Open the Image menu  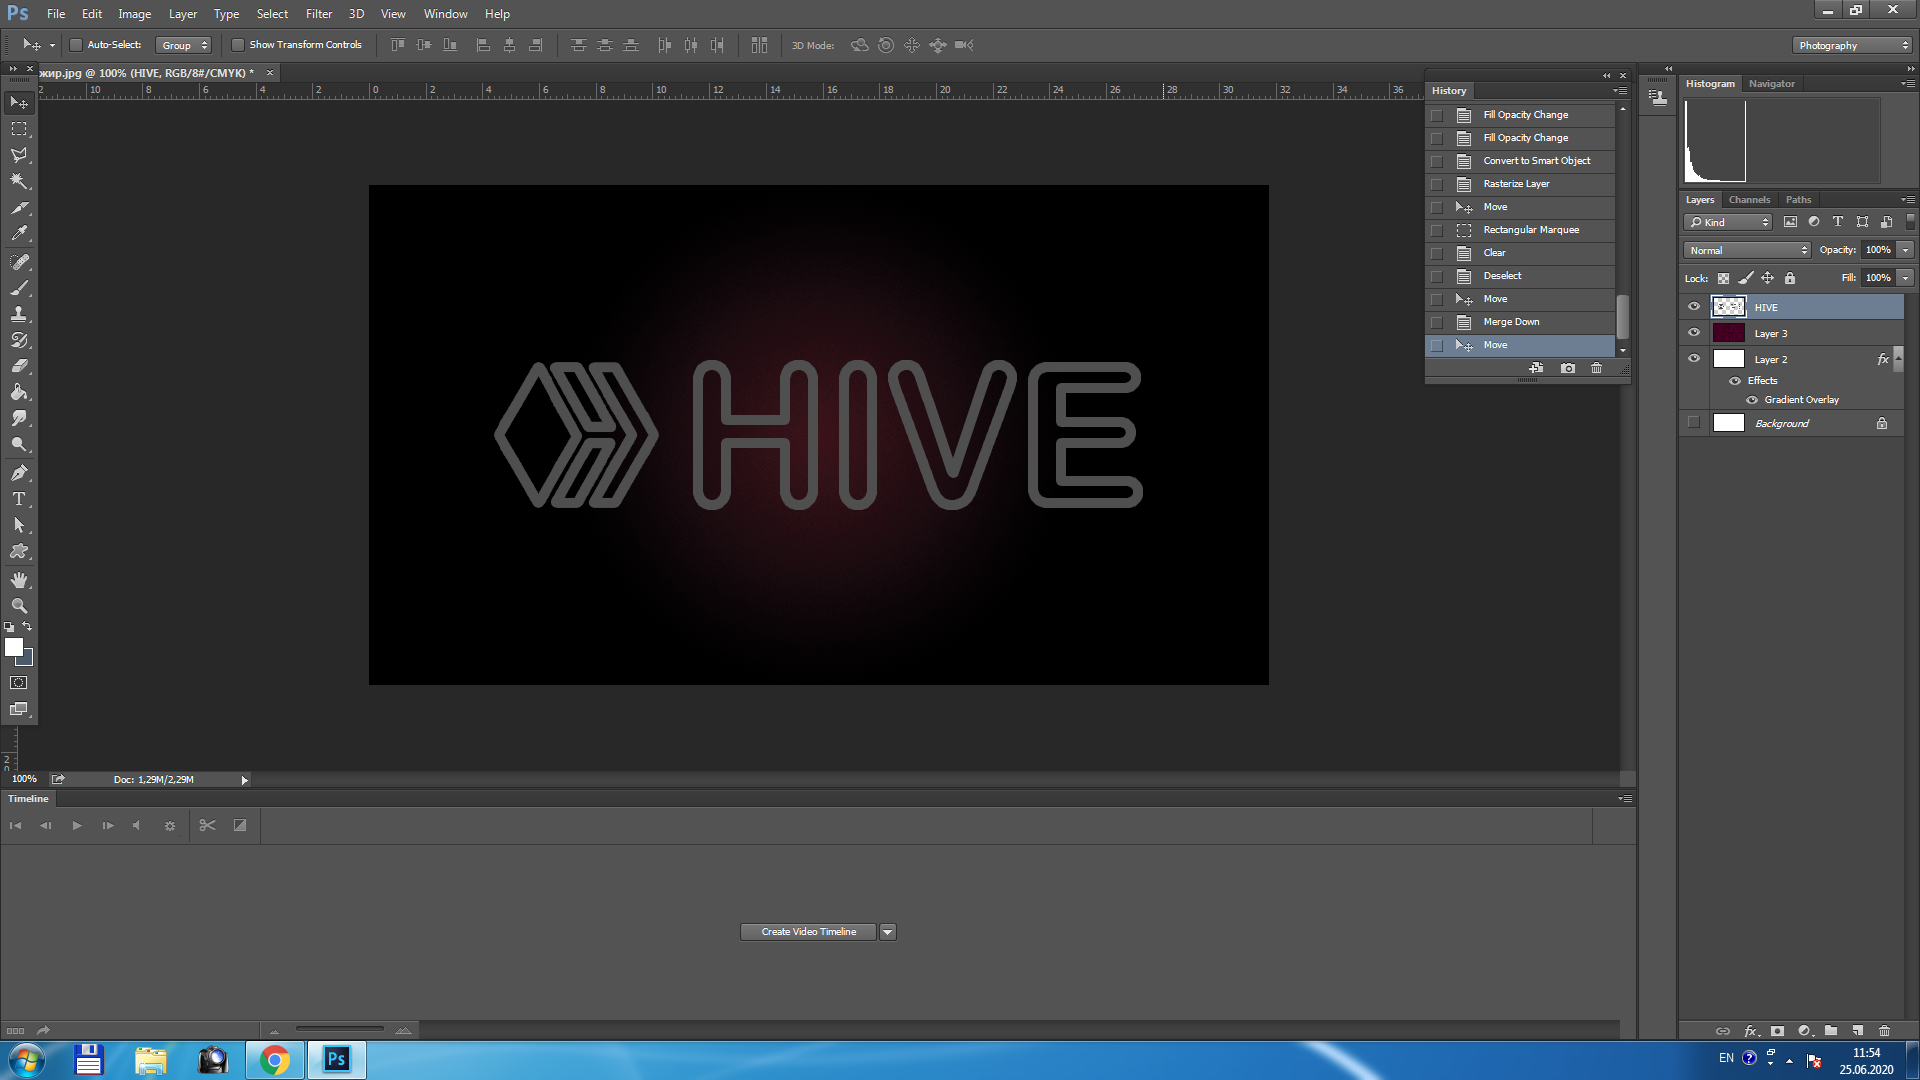pos(134,14)
